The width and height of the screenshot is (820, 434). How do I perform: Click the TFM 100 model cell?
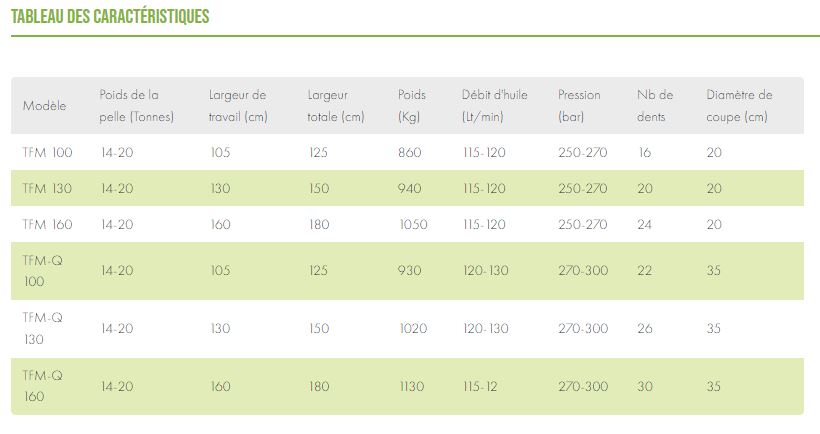(x=47, y=152)
